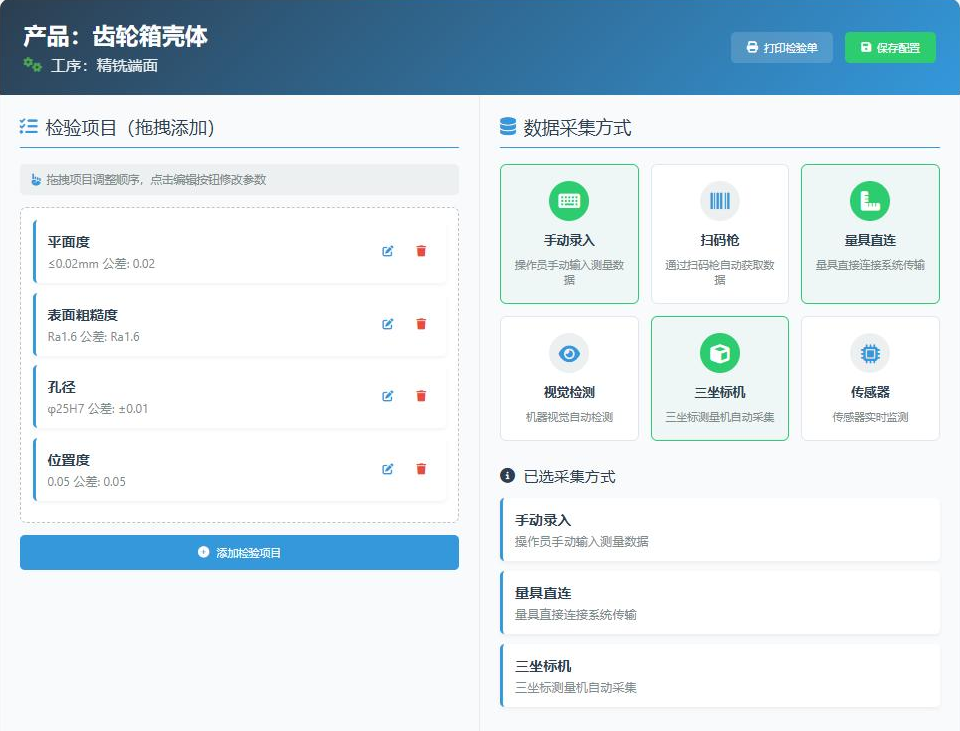Click the eye icon on the 视觉检测 card
Viewport: 960px width, 731px height.
point(568,353)
